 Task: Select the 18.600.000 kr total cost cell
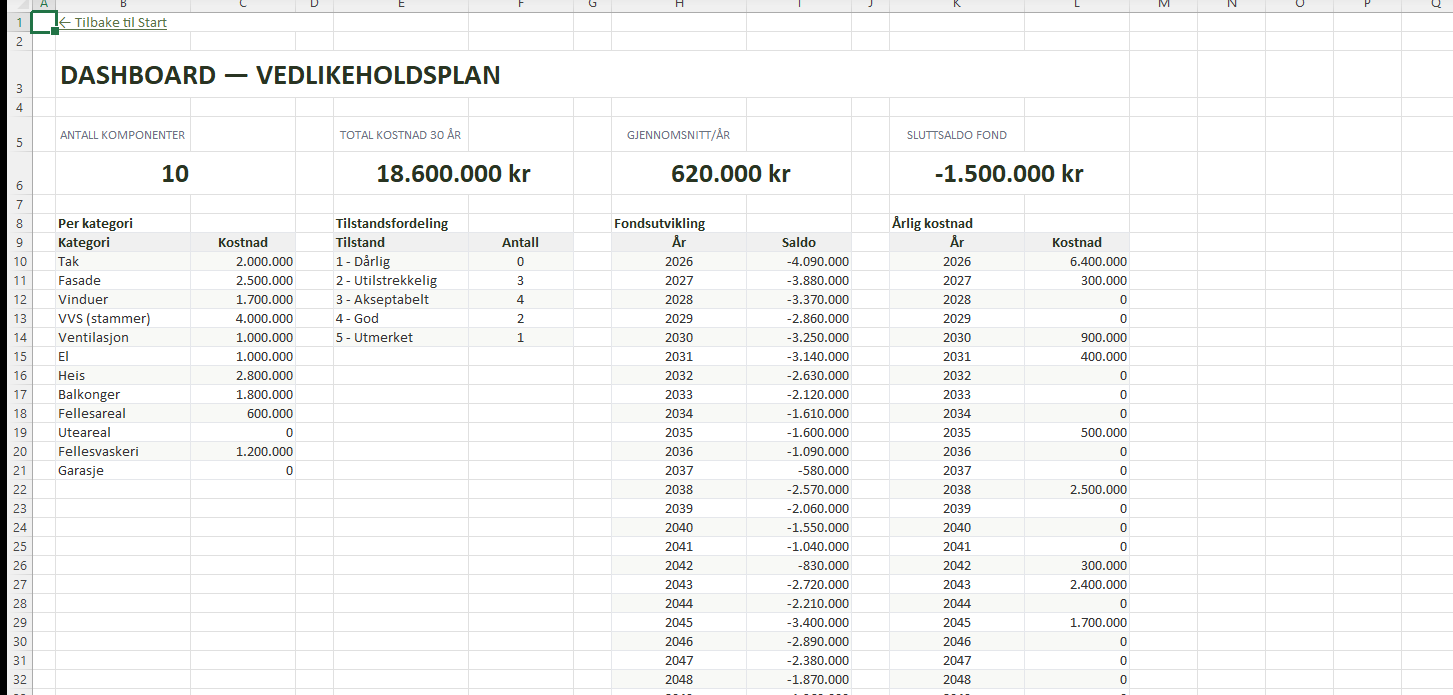pyautogui.click(x=453, y=174)
